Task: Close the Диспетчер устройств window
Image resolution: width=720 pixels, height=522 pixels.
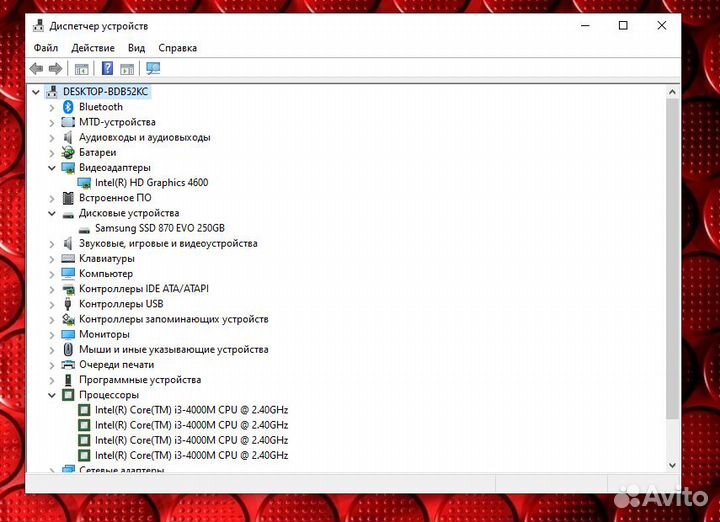Action: (x=662, y=26)
